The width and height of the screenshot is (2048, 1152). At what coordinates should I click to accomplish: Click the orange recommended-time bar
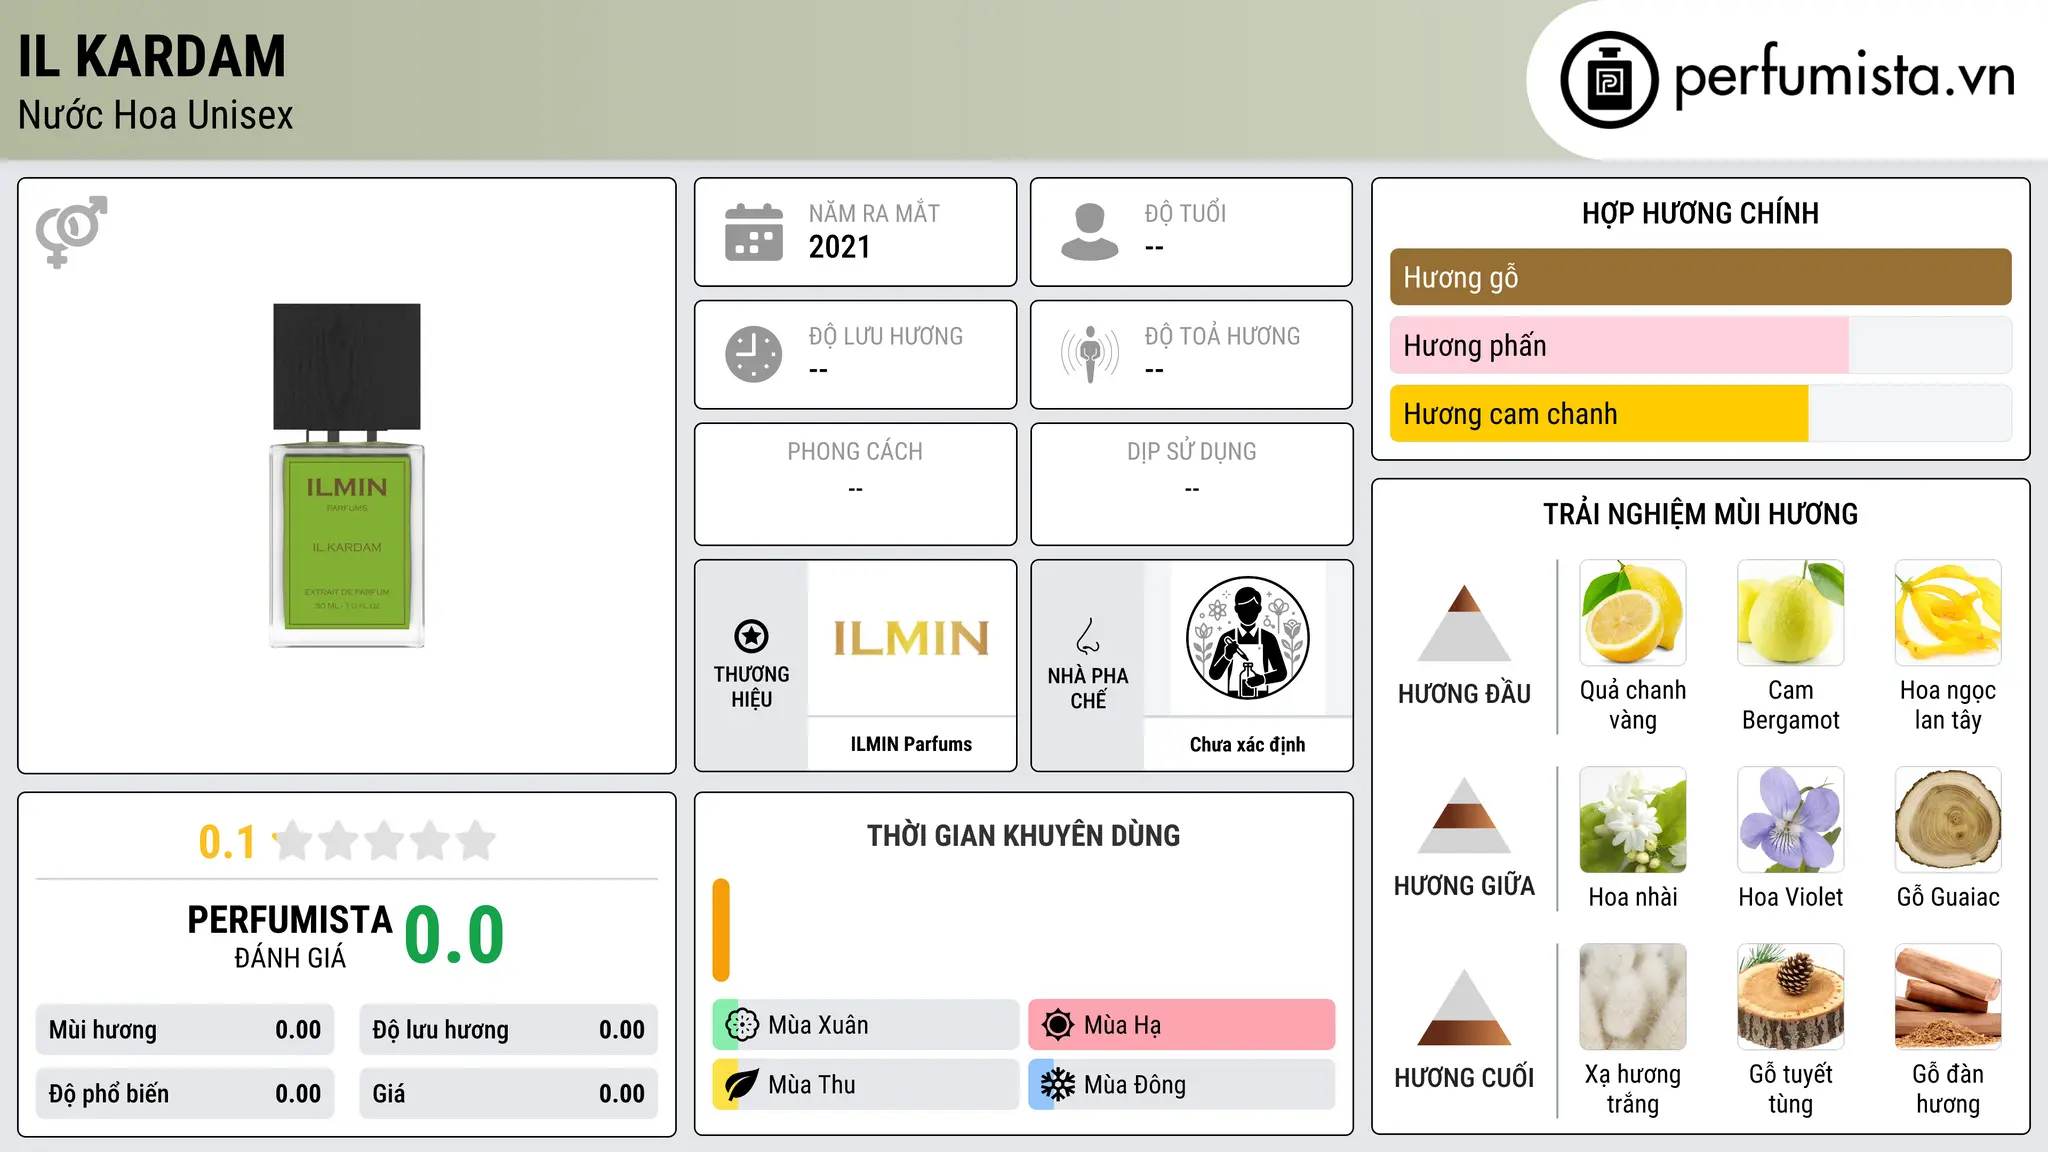tap(721, 930)
